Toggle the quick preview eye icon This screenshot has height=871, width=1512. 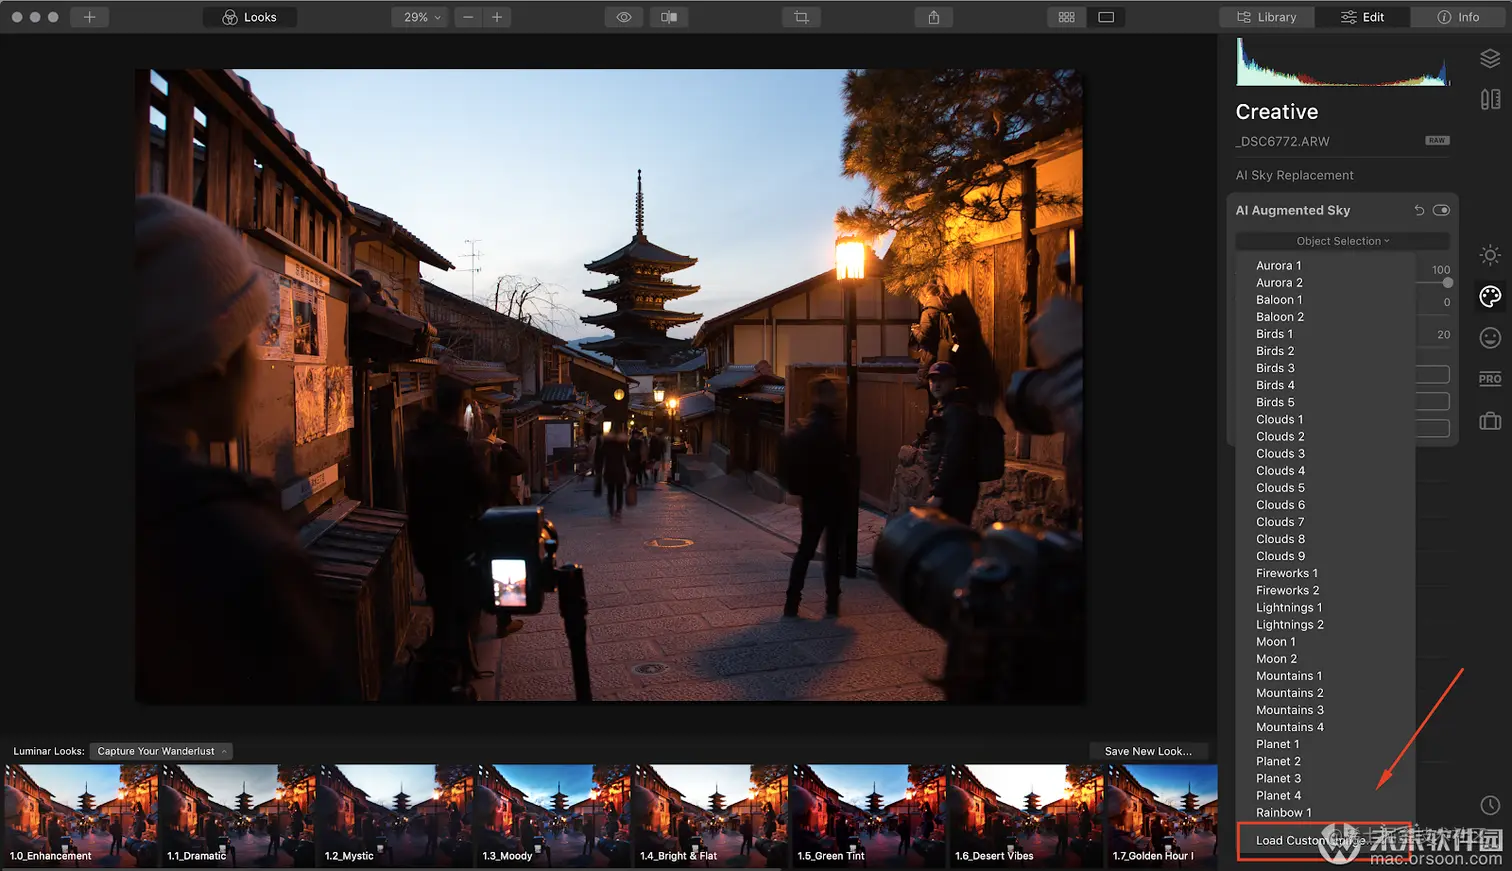coord(624,17)
